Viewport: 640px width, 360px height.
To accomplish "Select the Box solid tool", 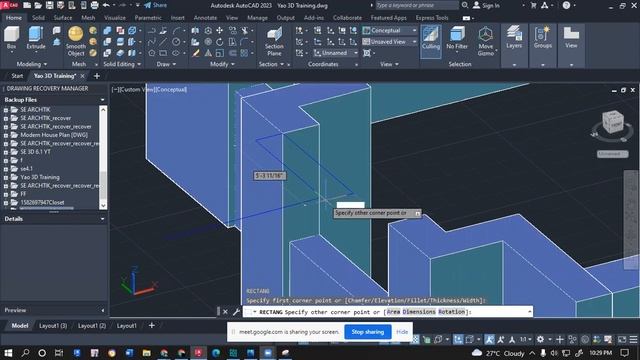I will (x=11, y=38).
